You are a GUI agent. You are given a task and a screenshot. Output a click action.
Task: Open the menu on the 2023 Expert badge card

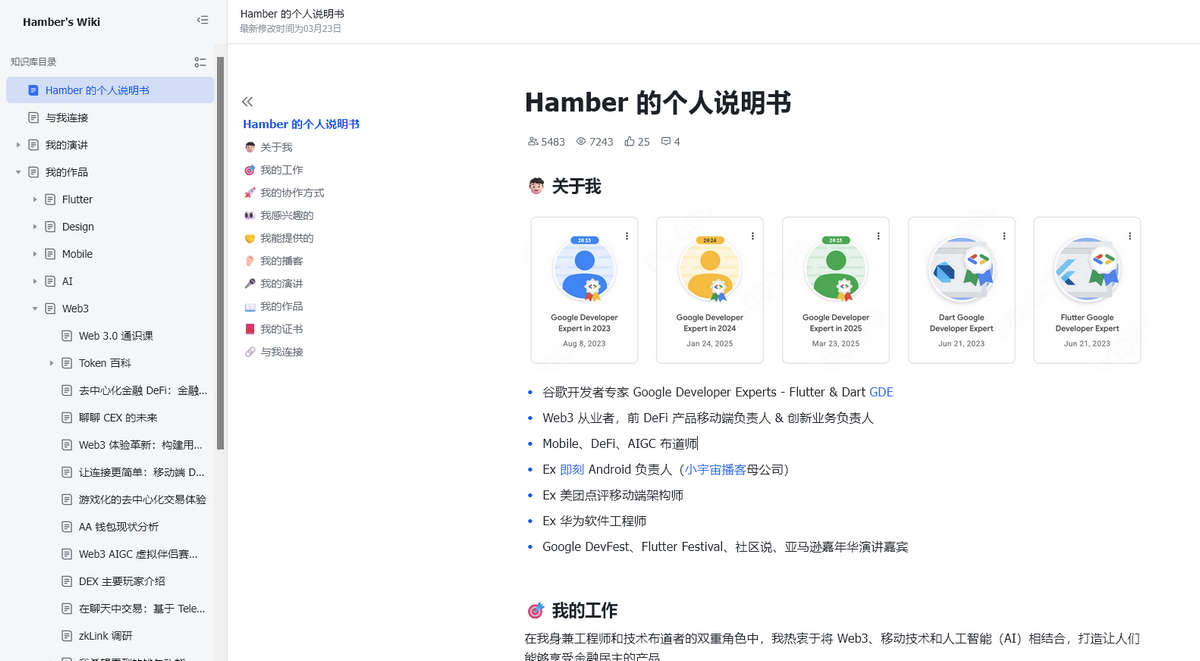coord(627,236)
